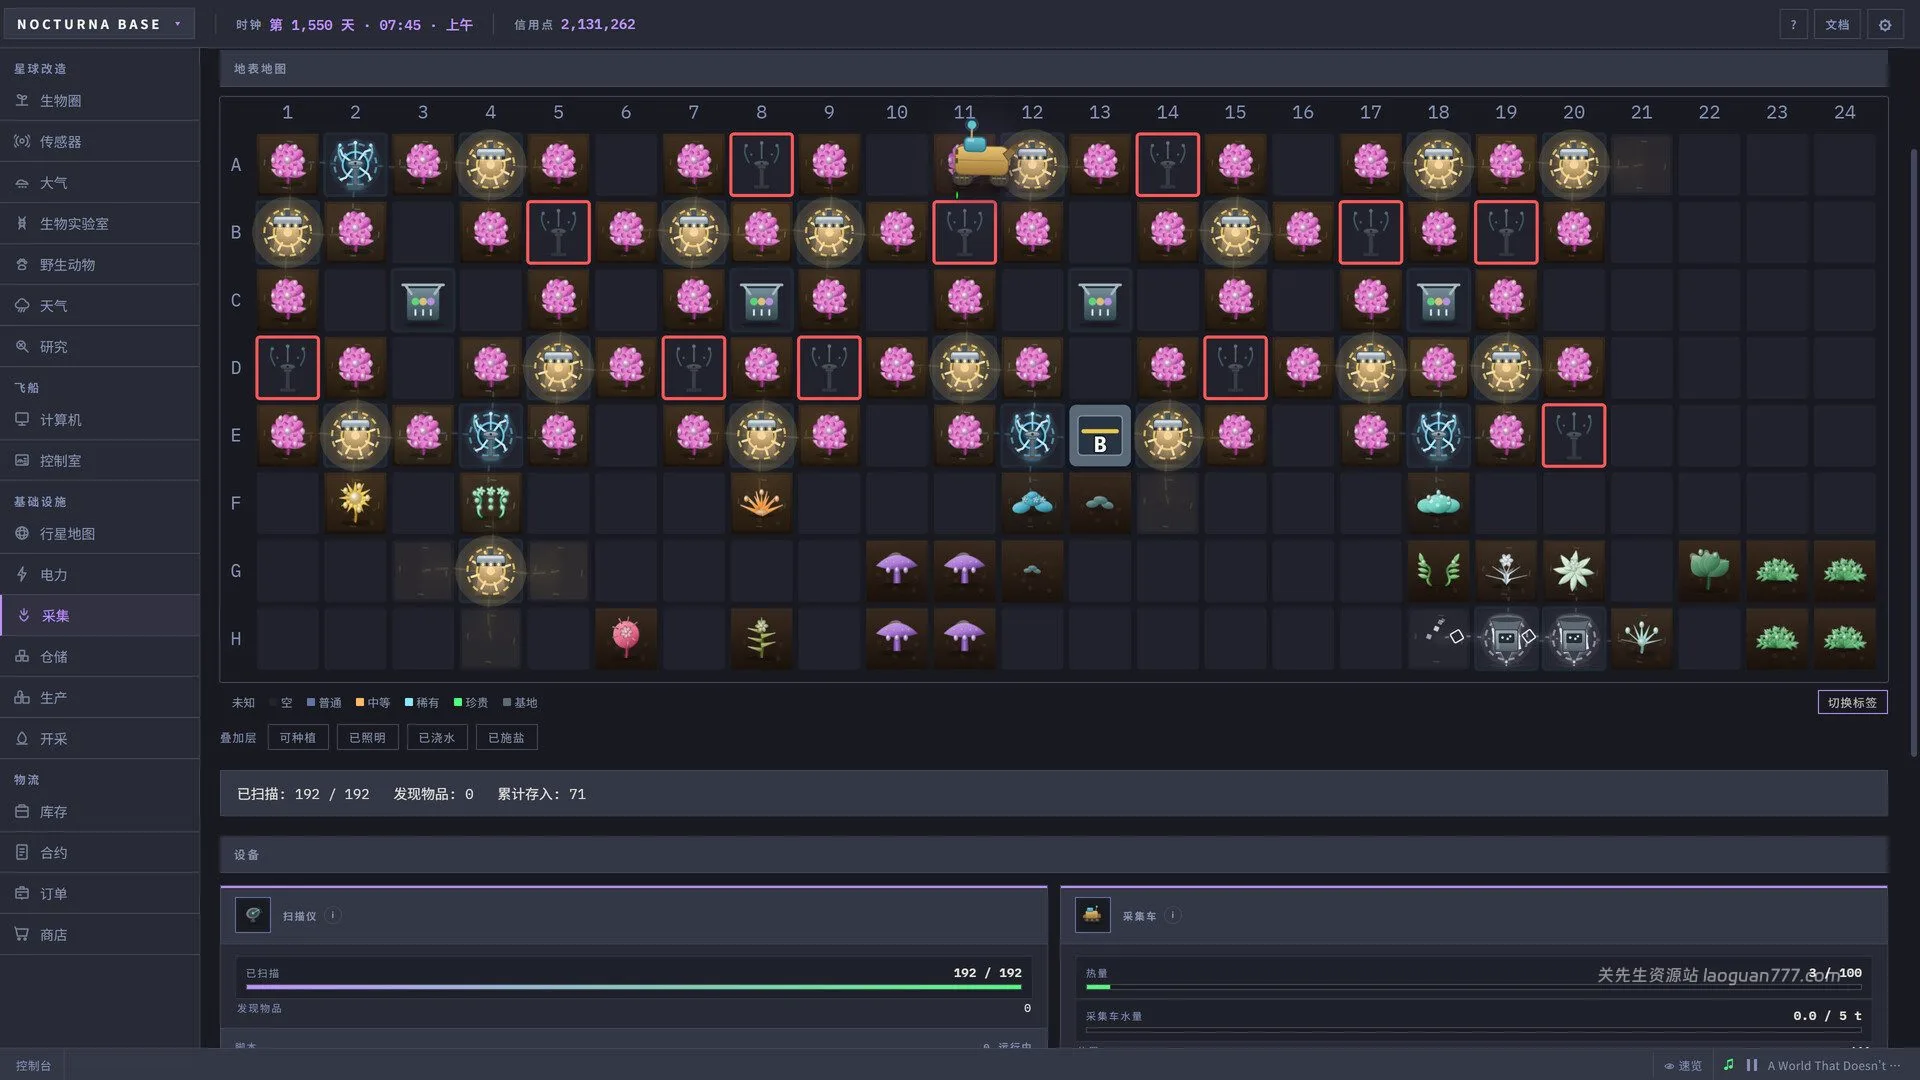Click the 采集车 harvester device icon

(1093, 915)
